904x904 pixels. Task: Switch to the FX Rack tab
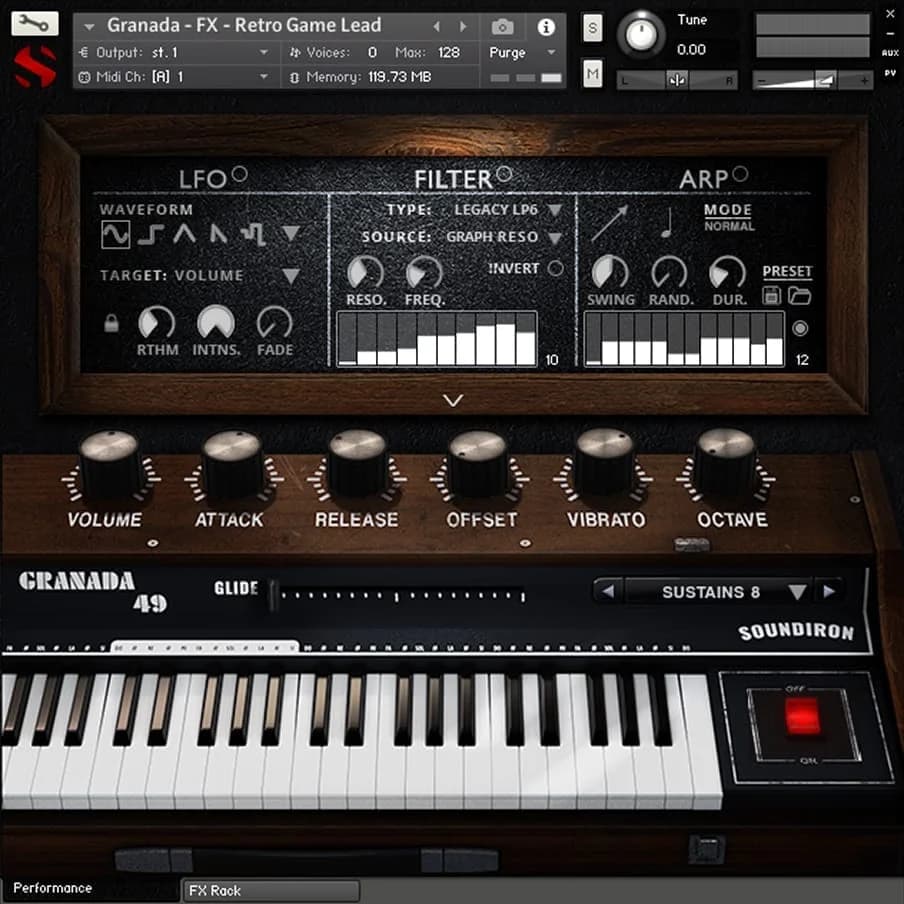coord(270,890)
